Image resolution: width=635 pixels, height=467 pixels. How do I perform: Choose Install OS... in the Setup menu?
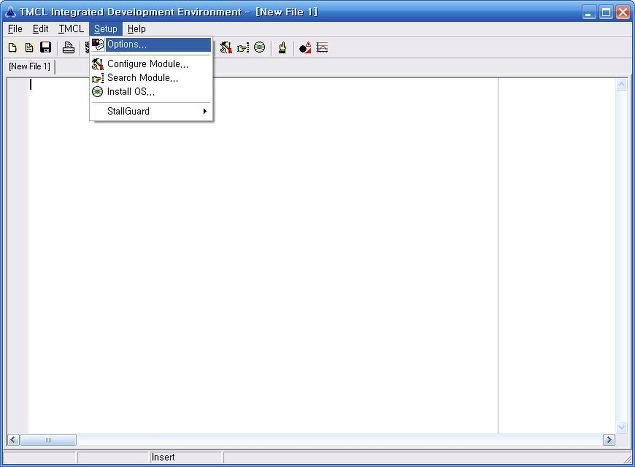(x=151, y=92)
